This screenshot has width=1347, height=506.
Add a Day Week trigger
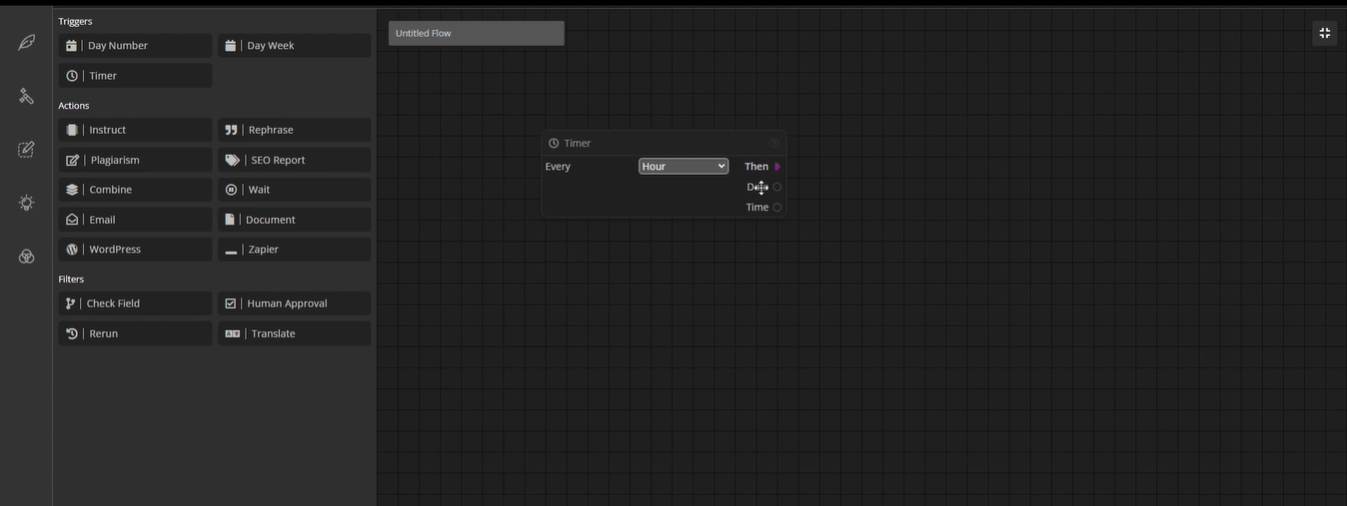tap(294, 46)
